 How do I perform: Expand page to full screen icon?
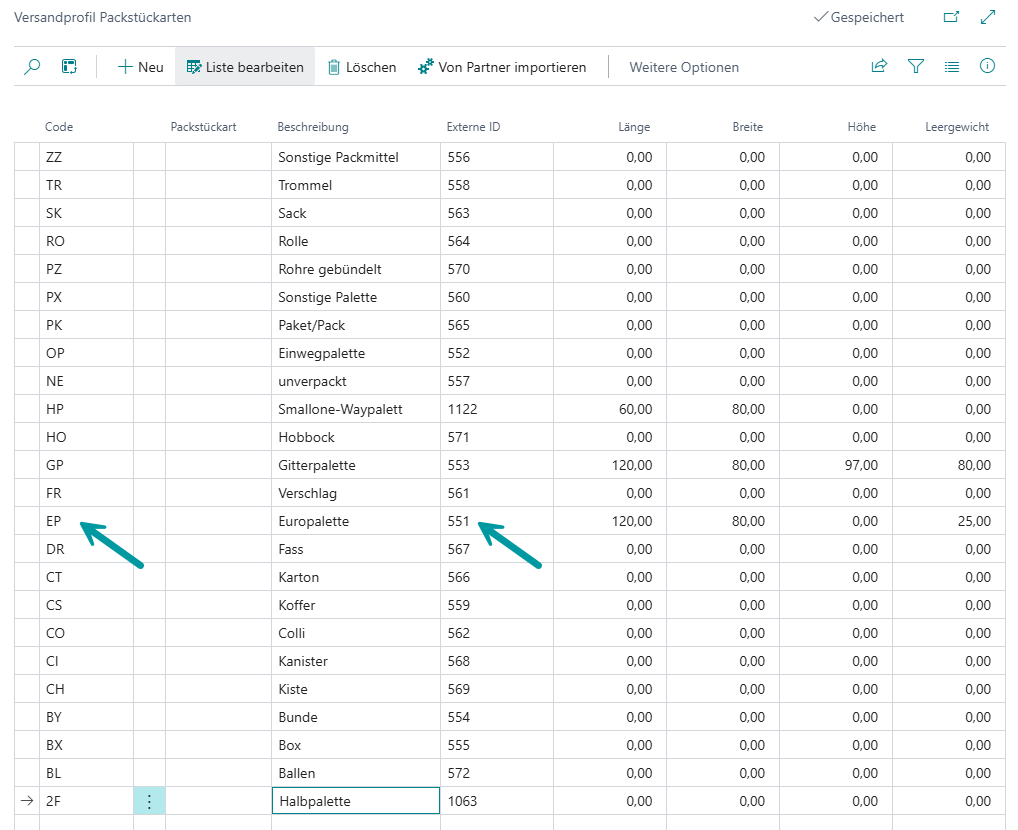pyautogui.click(x=988, y=17)
